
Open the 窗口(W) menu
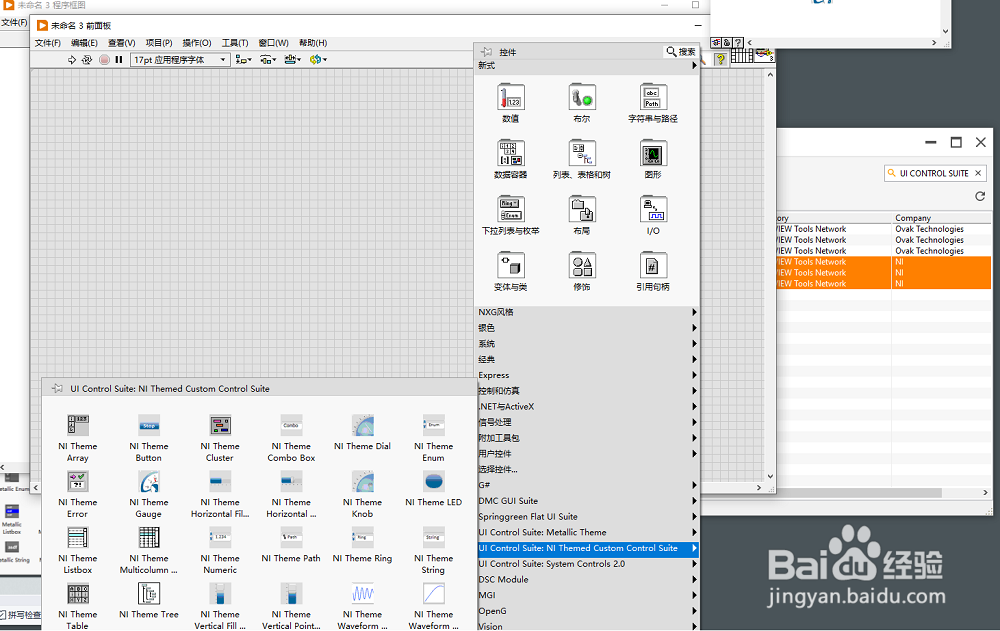click(273, 43)
